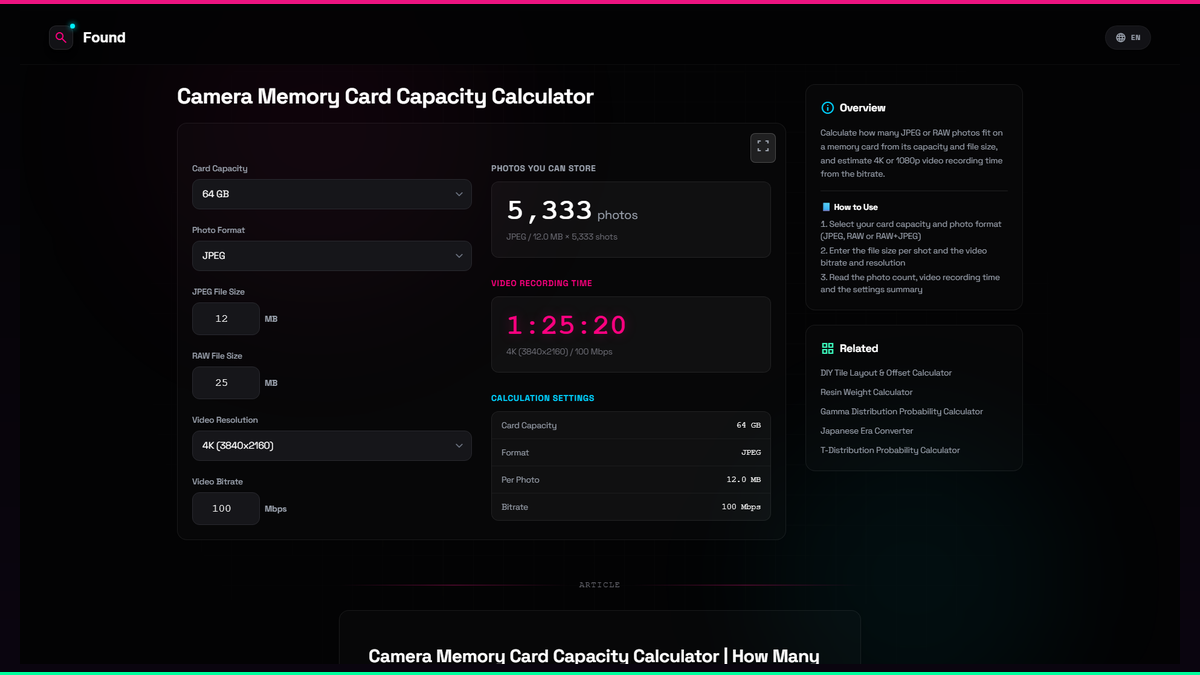Click the Card Capacity 64 GB settings row
The height and width of the screenshot is (675, 1200).
631,425
